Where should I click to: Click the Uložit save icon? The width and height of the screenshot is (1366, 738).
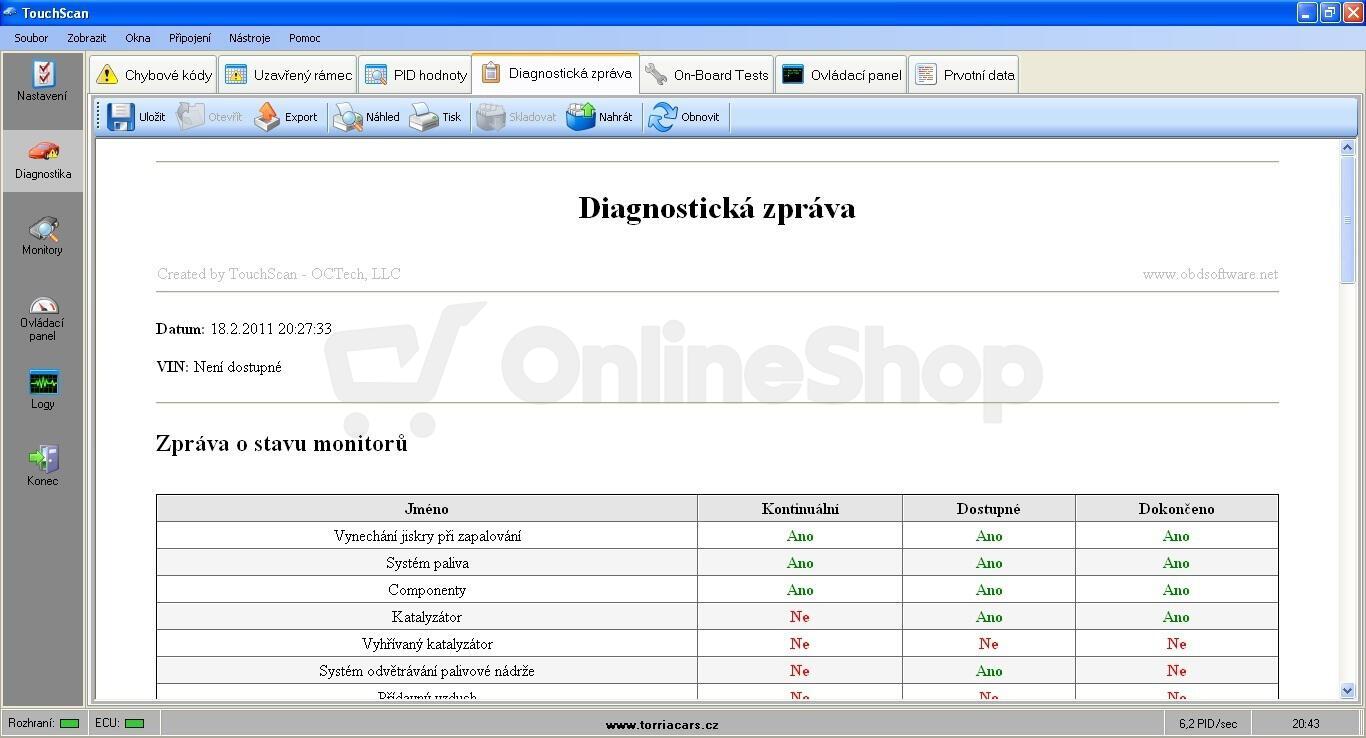click(121, 117)
